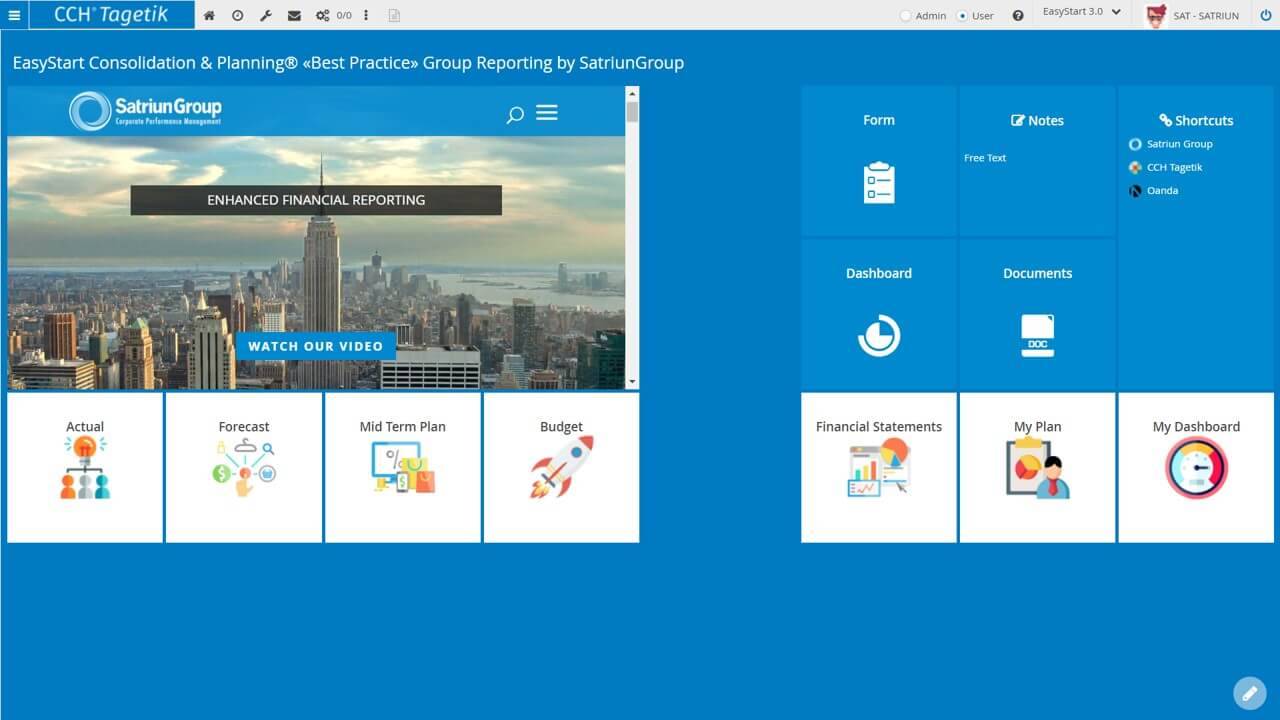Open the Satriun website hamburger menu
Screen dimensions: 1280x720
[x=546, y=113]
